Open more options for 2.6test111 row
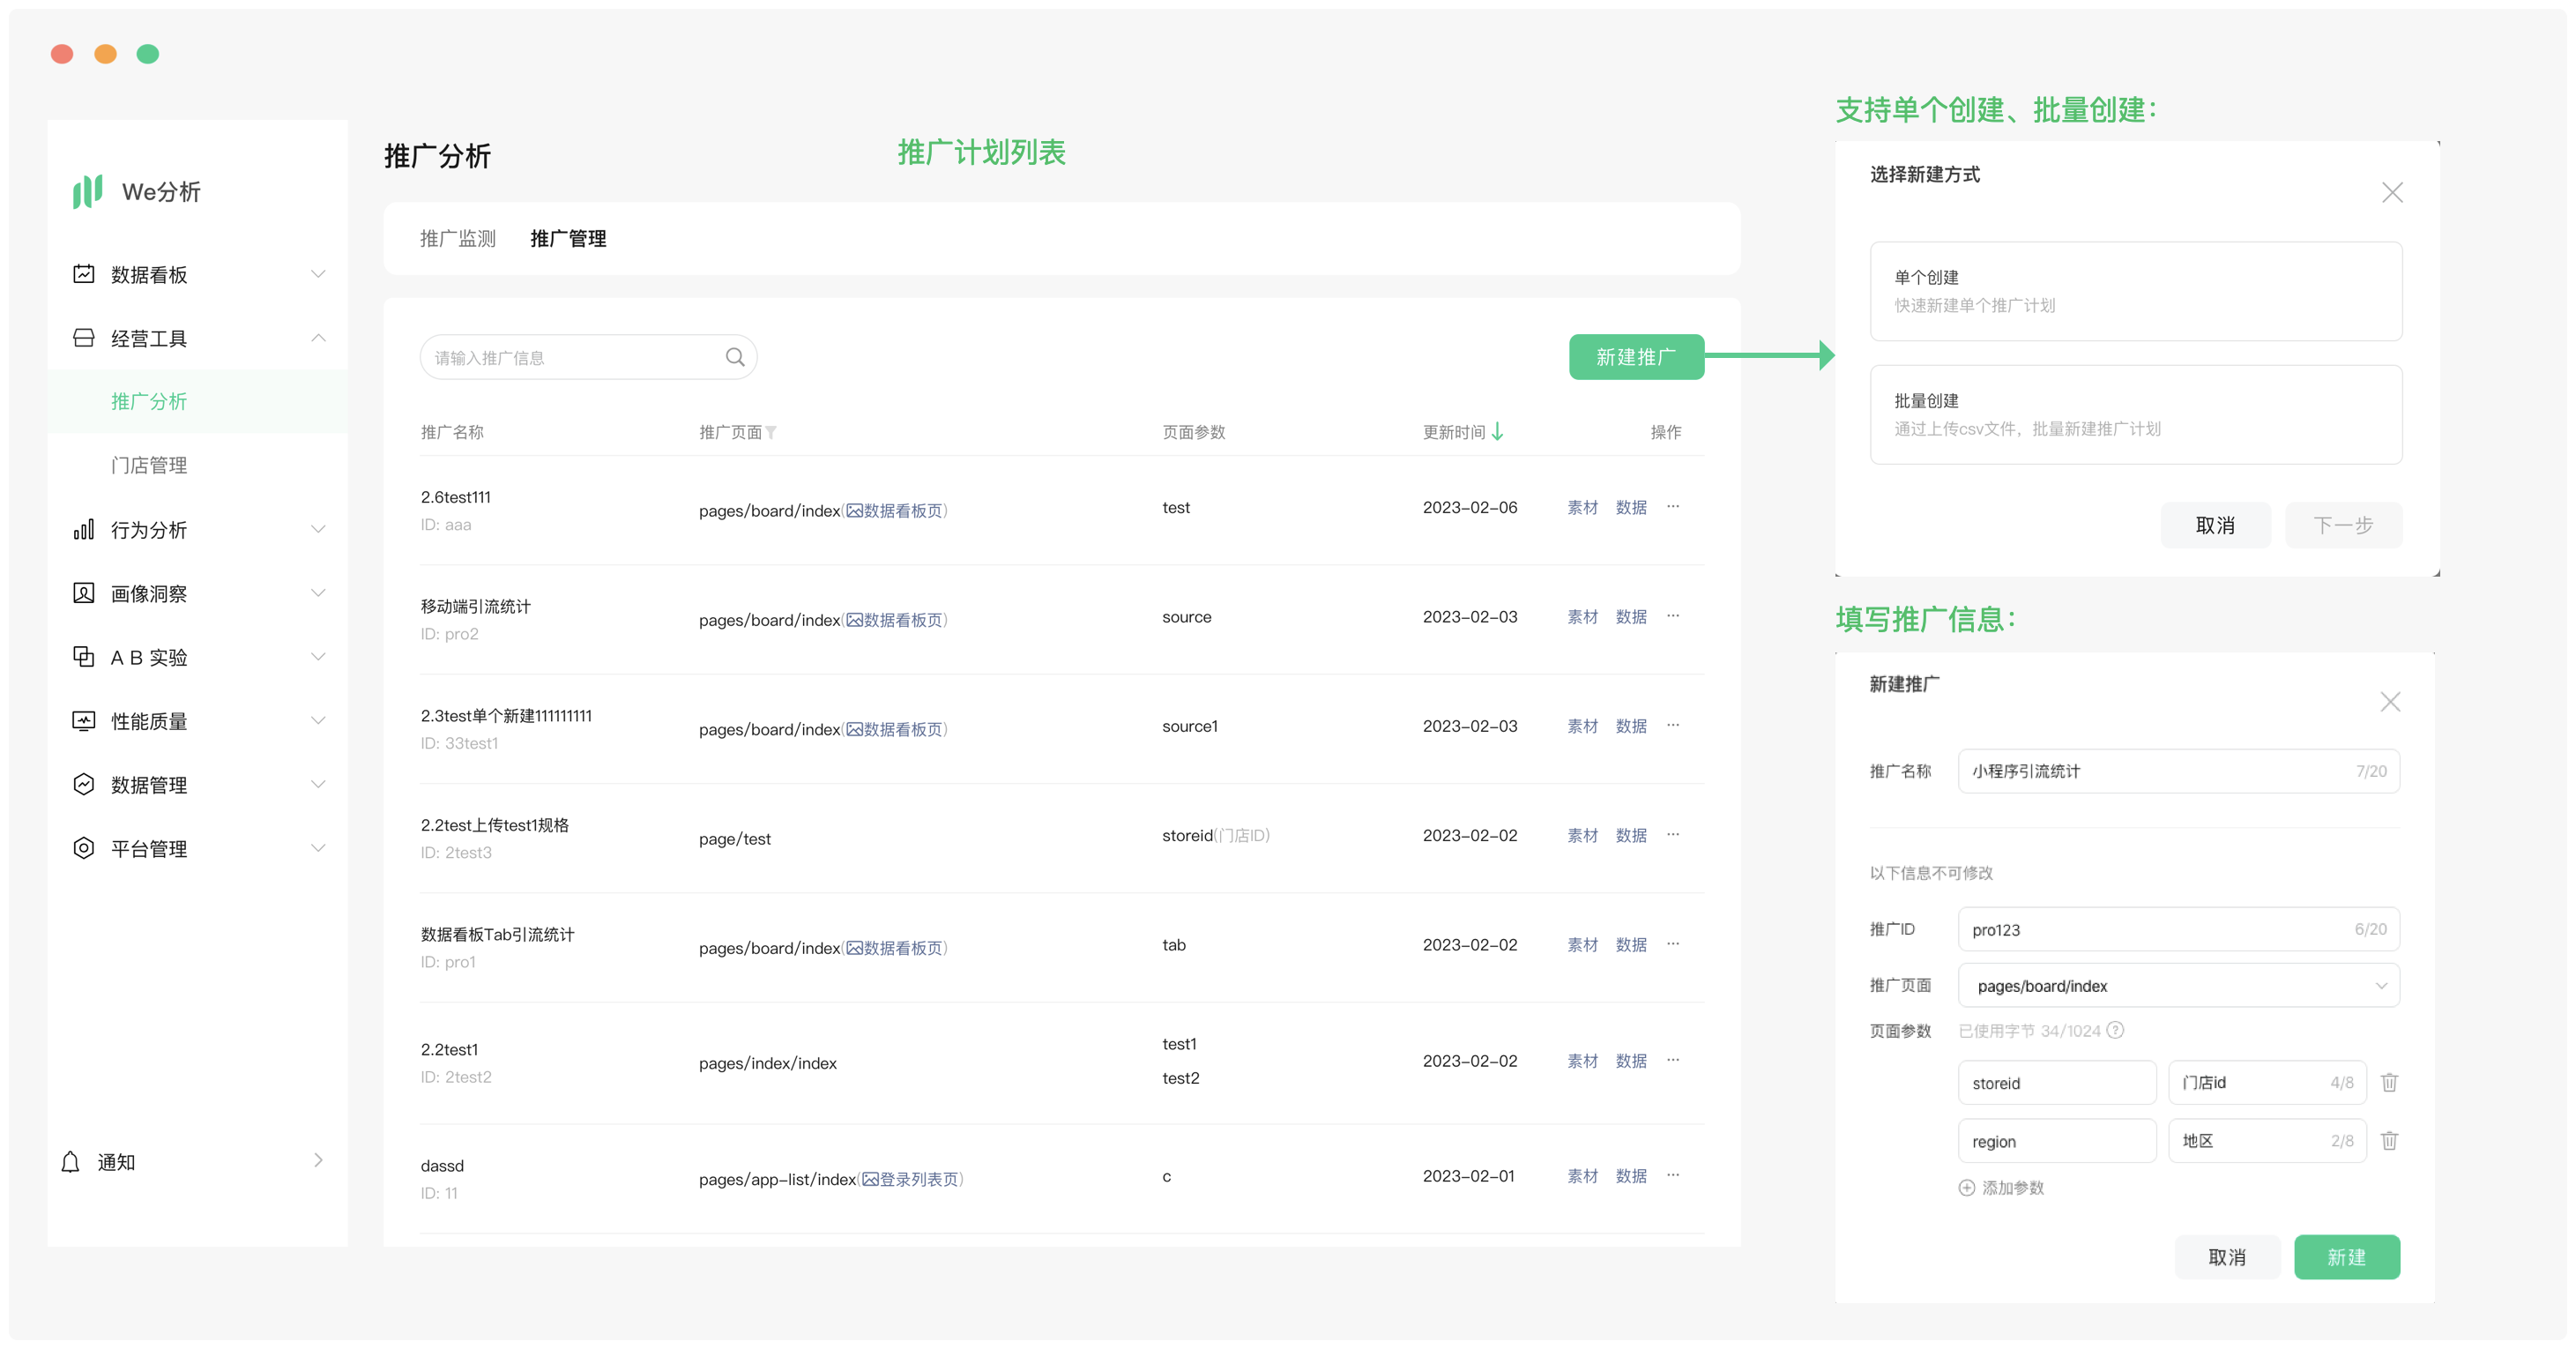This screenshot has width=2576, height=1349. click(x=1673, y=507)
